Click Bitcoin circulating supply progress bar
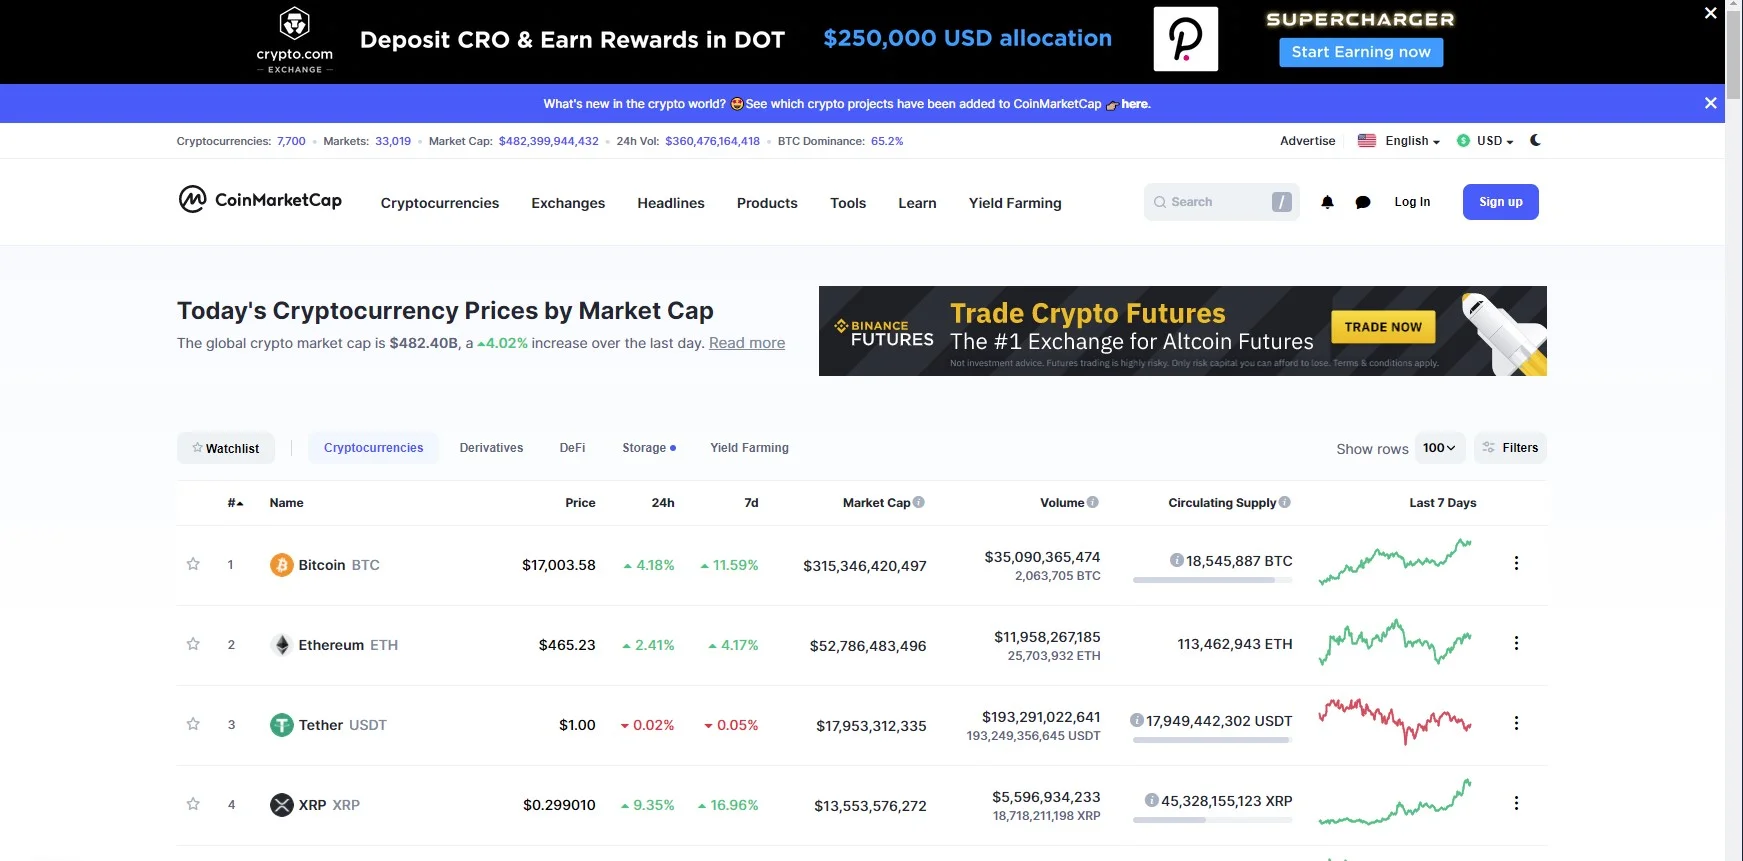The image size is (1743, 861). [x=1212, y=580]
